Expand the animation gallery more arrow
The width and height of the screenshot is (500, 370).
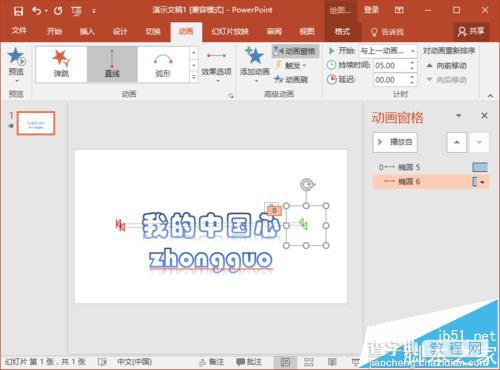click(194, 77)
